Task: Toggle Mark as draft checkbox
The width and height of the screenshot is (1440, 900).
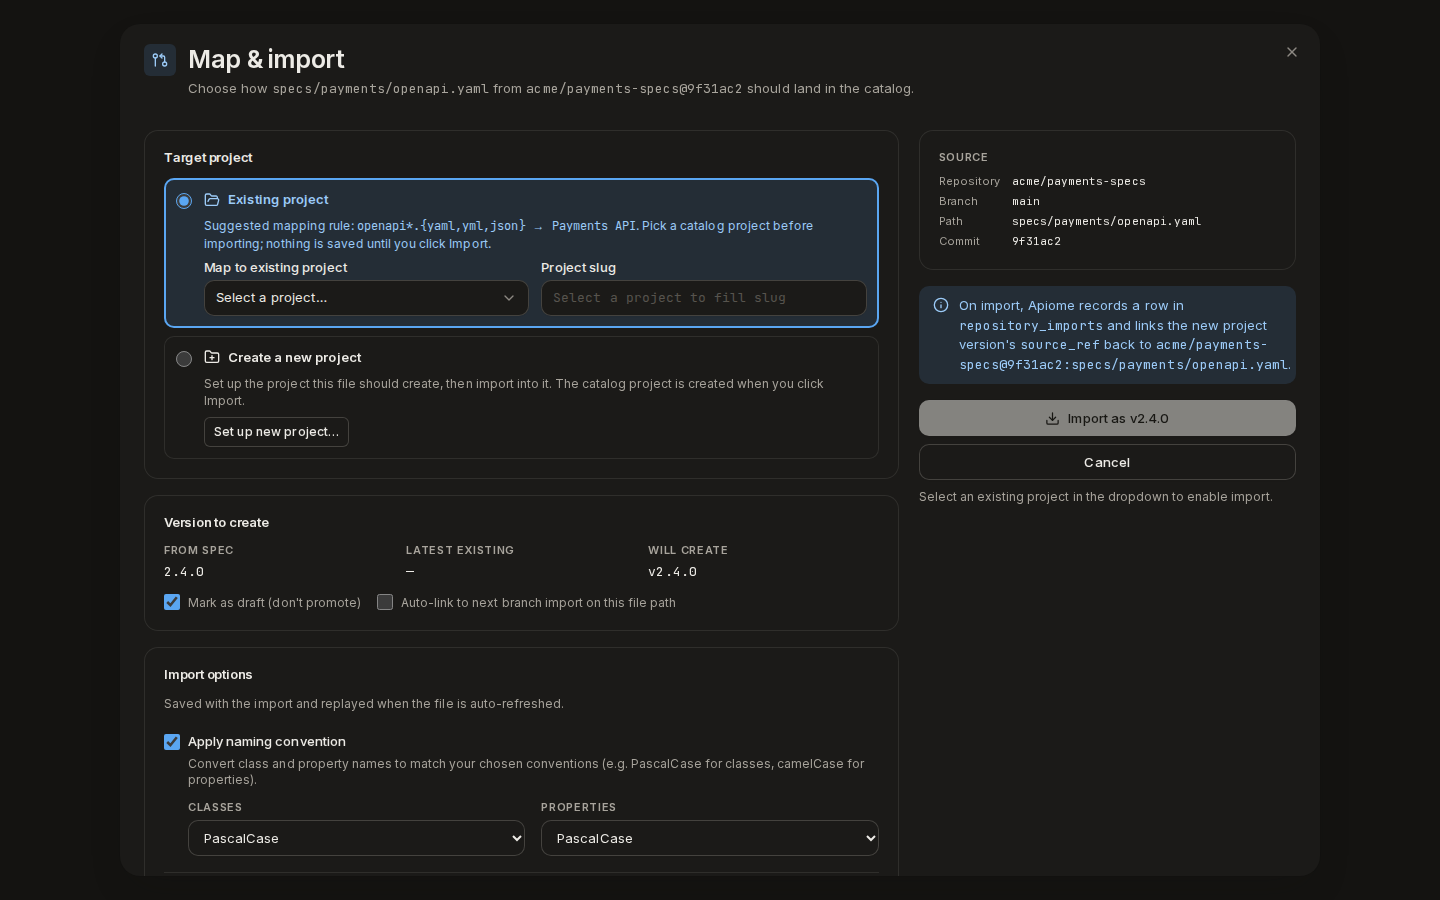Action: click(172, 602)
